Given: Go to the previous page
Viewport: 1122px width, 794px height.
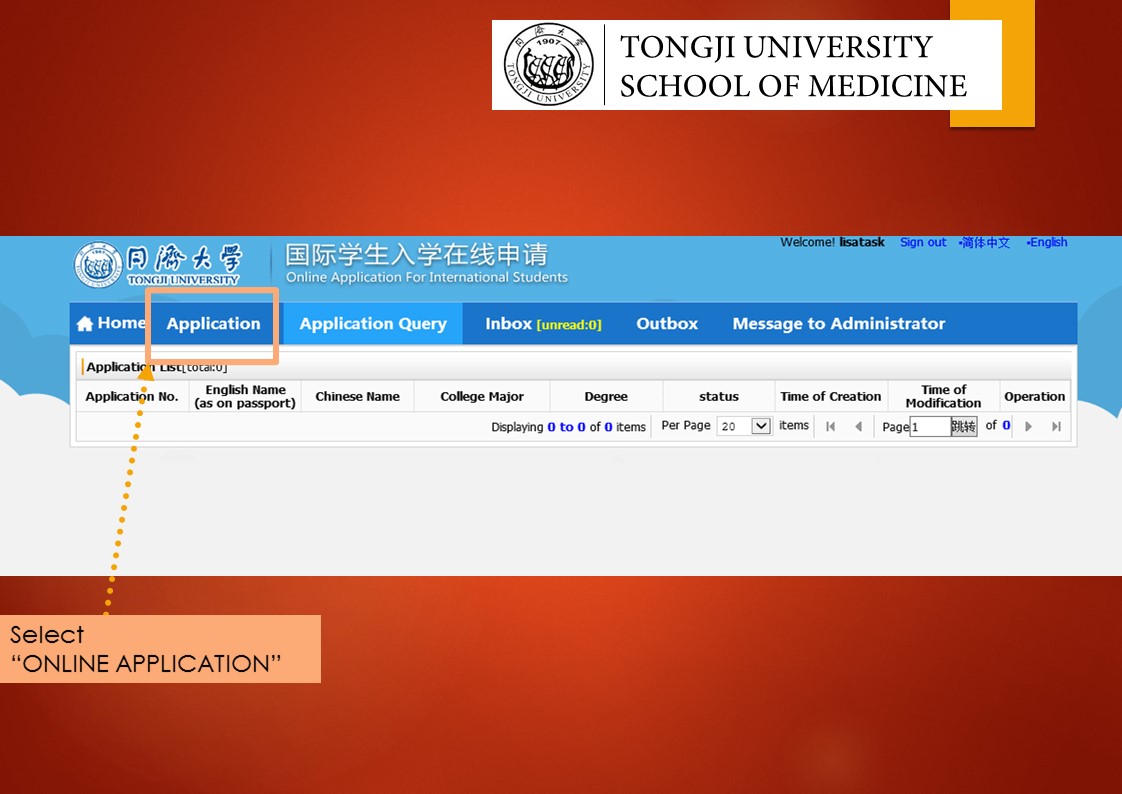Looking at the screenshot, I should point(858,427).
